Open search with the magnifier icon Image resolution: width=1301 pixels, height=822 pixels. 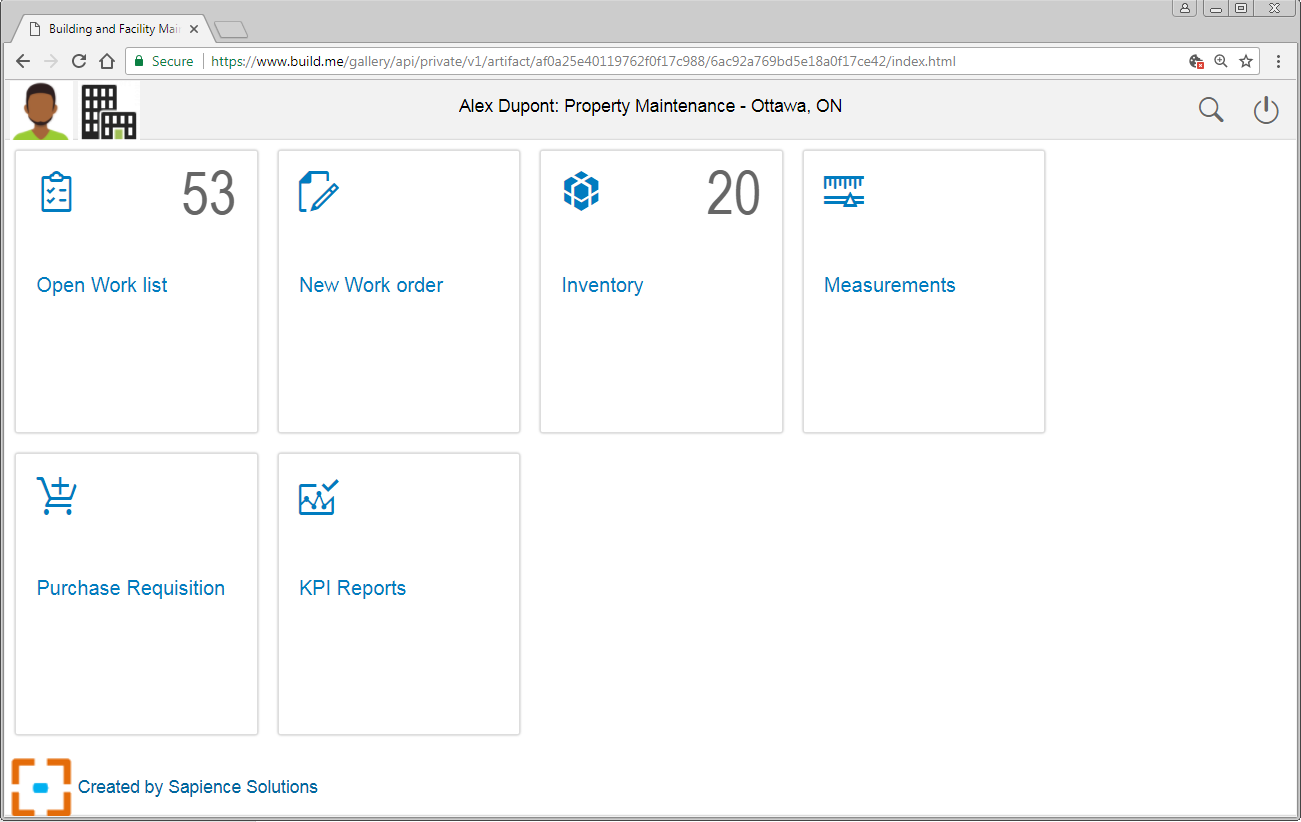click(1211, 110)
